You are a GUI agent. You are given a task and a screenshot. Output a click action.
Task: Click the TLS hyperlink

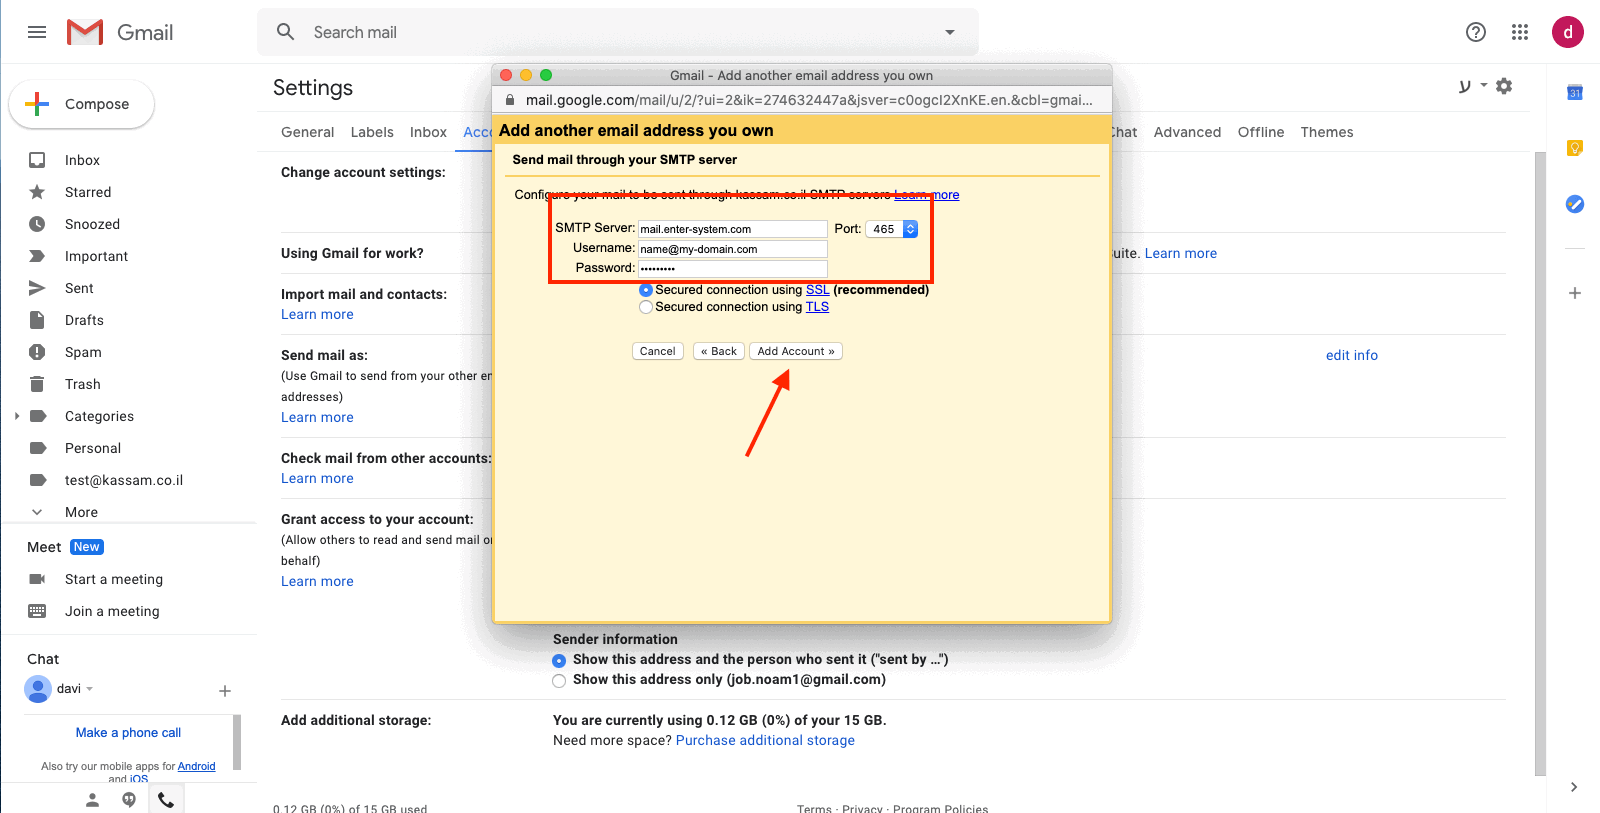click(x=817, y=307)
